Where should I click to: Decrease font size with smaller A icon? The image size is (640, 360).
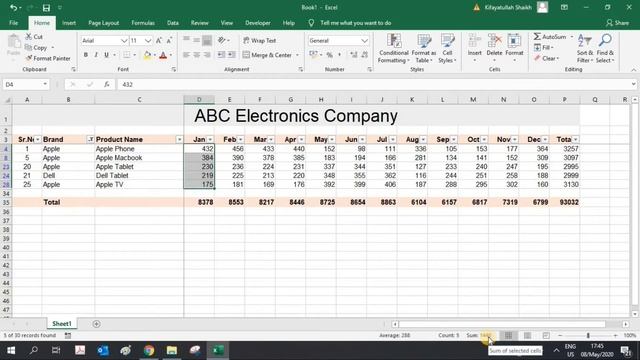(169, 40)
